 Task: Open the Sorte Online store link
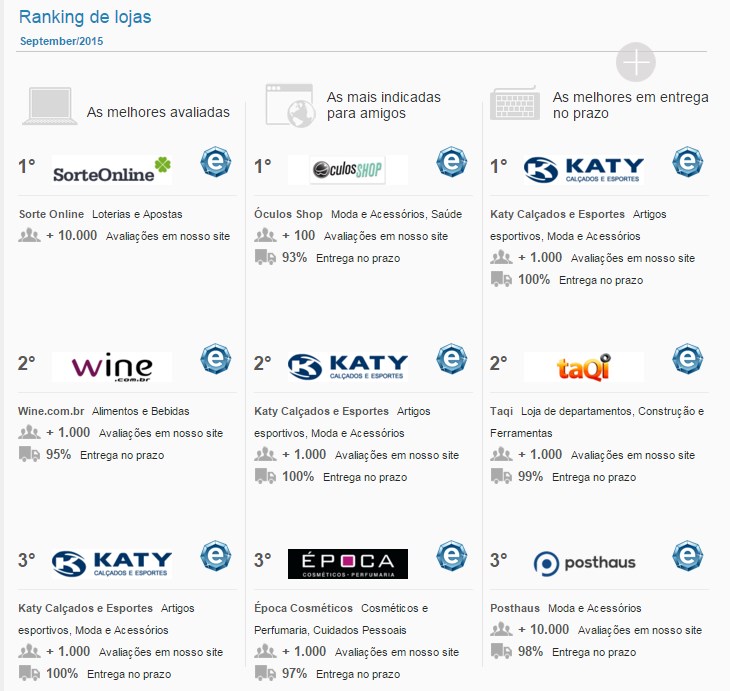pyautogui.click(x=51, y=214)
